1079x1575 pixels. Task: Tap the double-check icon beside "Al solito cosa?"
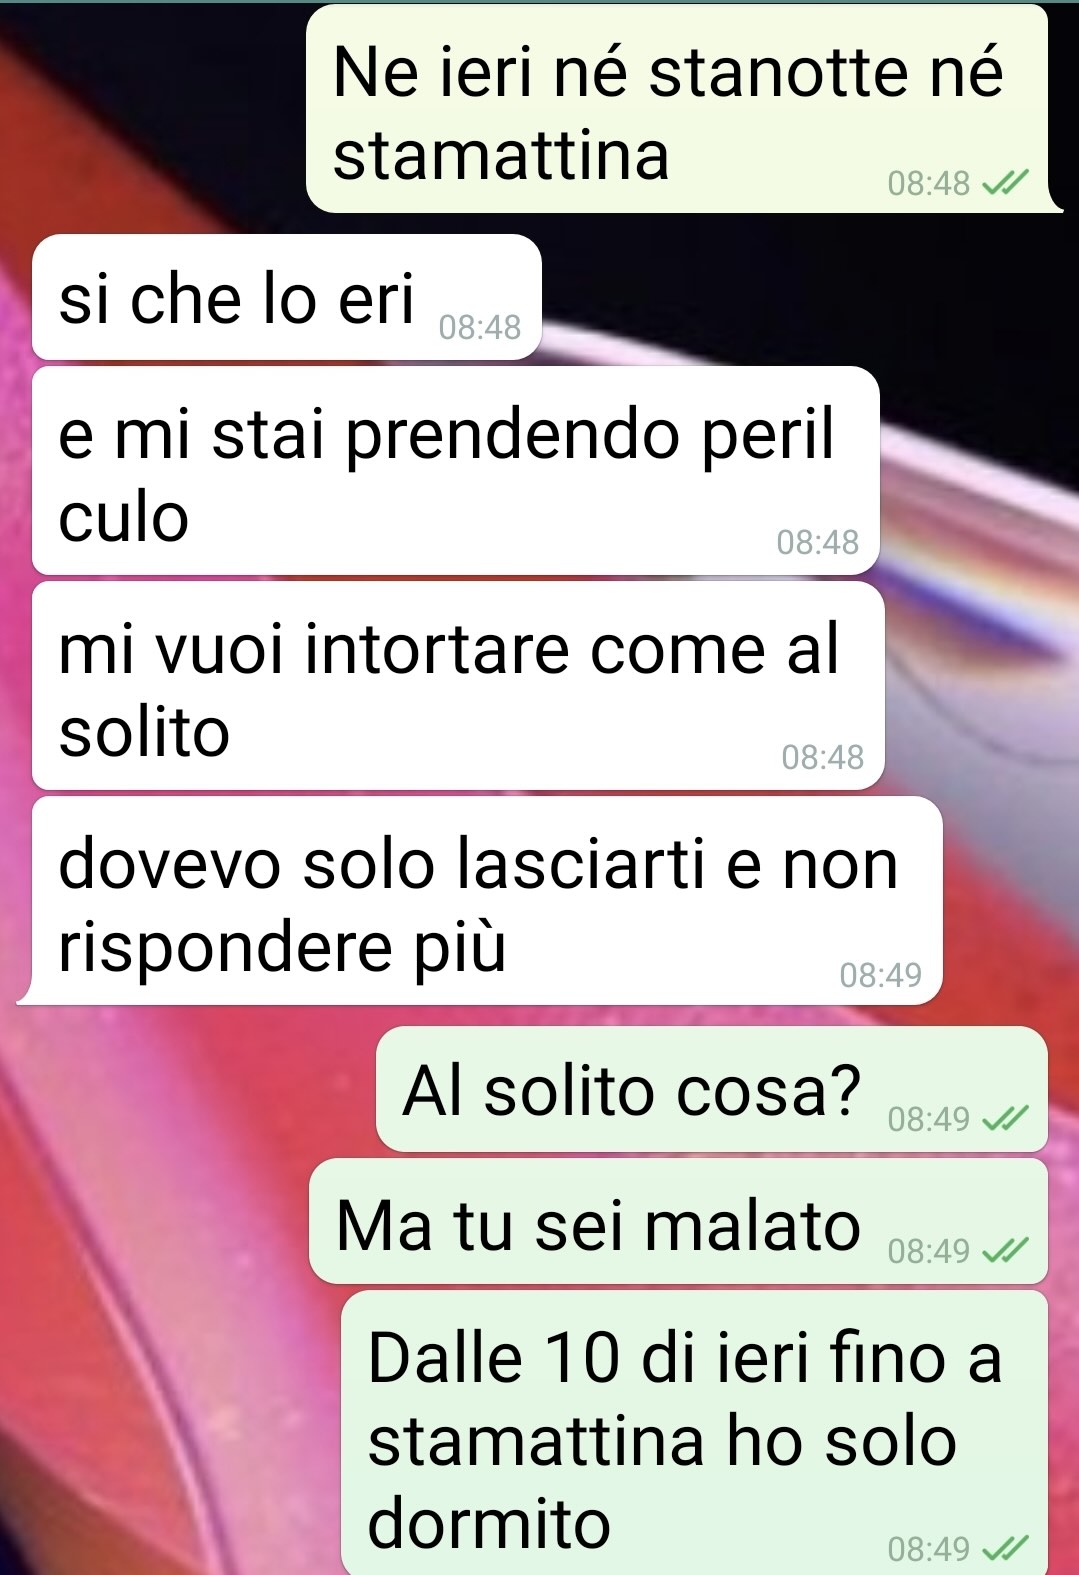[x=1004, y=1119]
